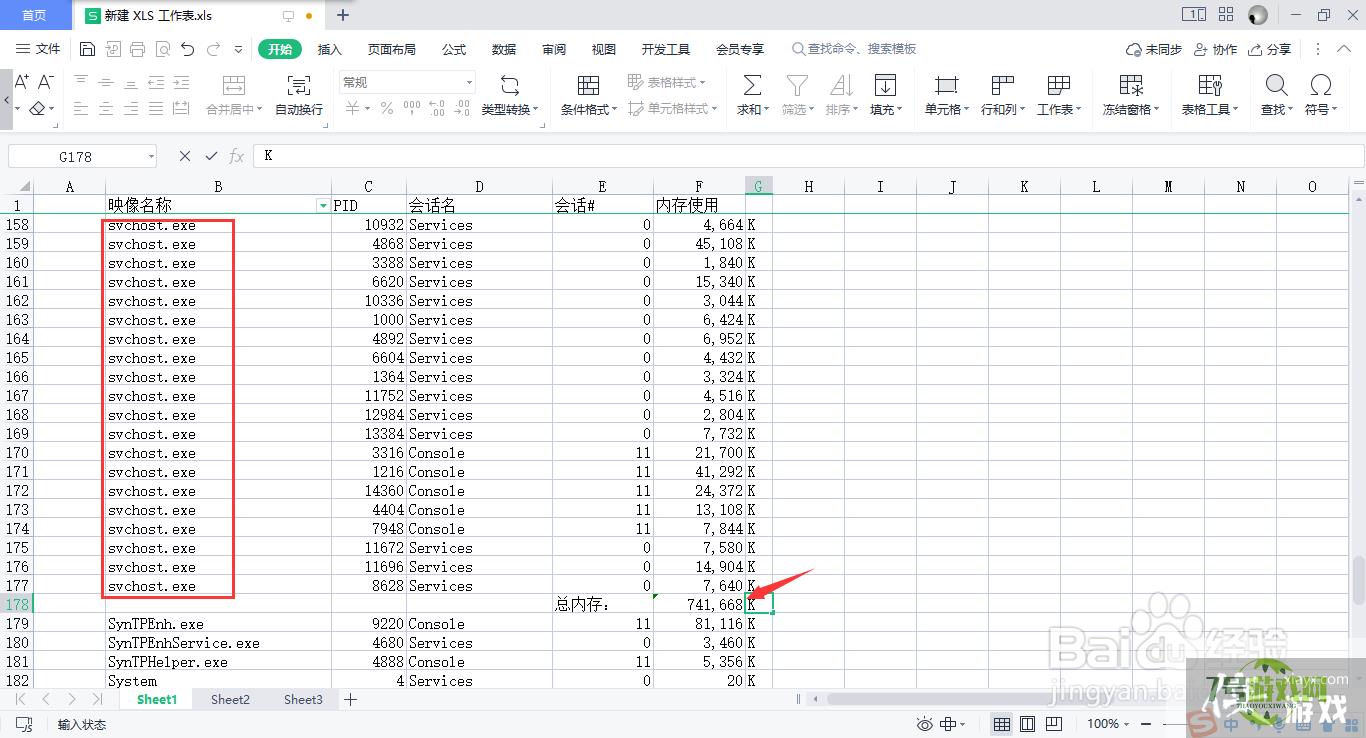Select cell containing SynTPEnhService.exe
The height and width of the screenshot is (738, 1366).
pyautogui.click(x=219, y=643)
